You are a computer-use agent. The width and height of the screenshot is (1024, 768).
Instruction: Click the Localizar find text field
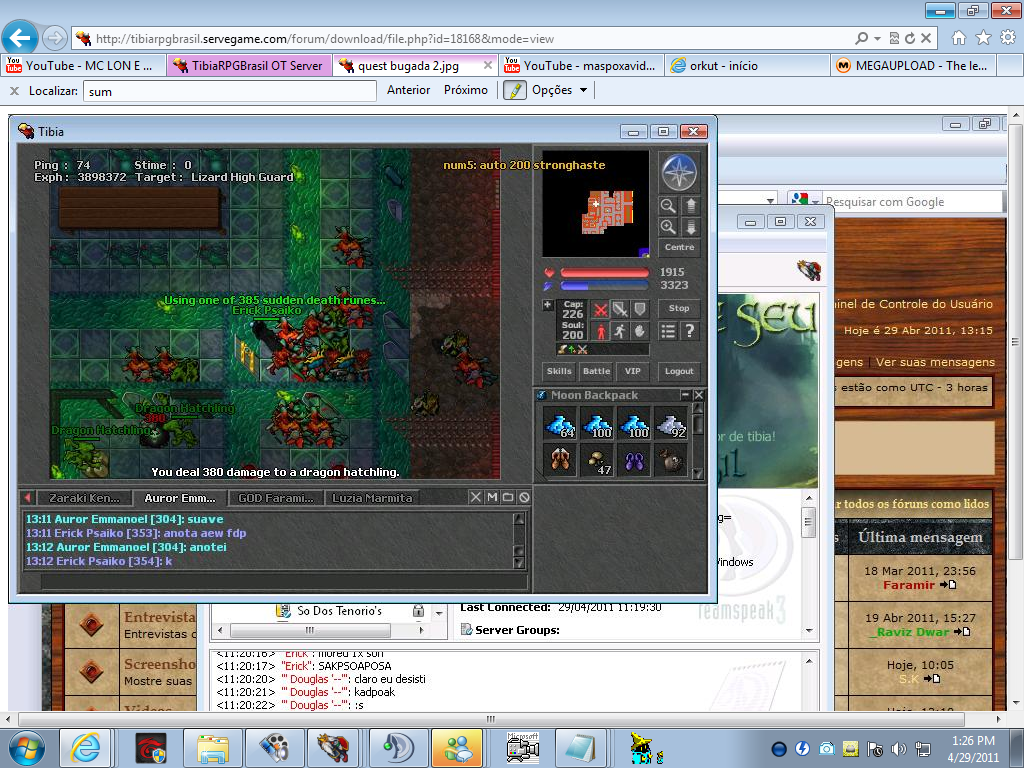pyautogui.click(x=230, y=91)
